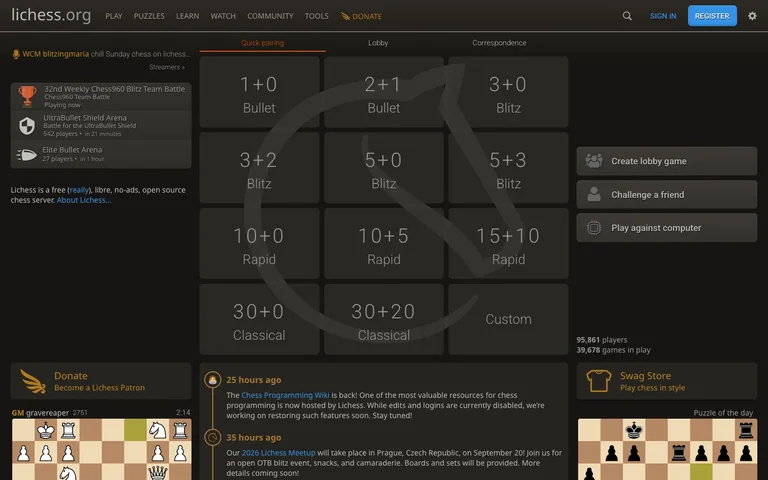Click the trophy icon for Chess960 Team Battle

pyautogui.click(x=27, y=96)
